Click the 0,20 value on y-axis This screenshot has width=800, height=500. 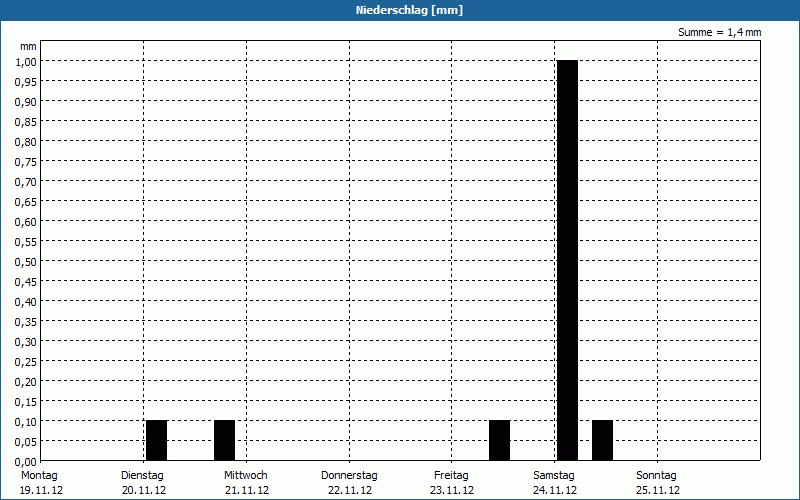[x=26, y=382]
